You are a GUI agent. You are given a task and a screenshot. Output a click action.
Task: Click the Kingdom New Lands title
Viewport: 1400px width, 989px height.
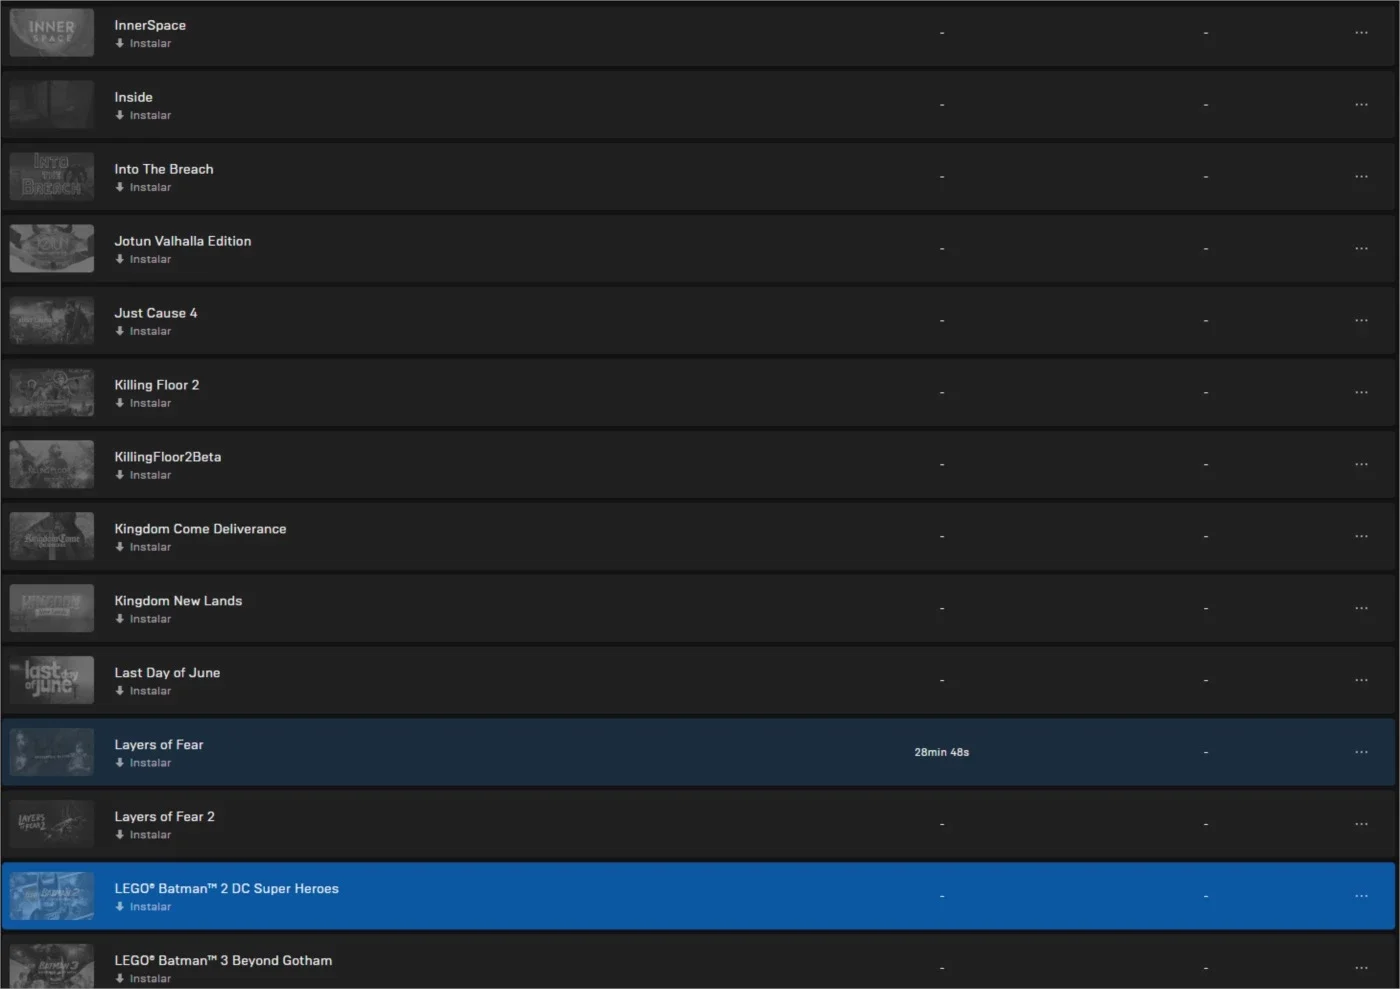click(x=178, y=601)
